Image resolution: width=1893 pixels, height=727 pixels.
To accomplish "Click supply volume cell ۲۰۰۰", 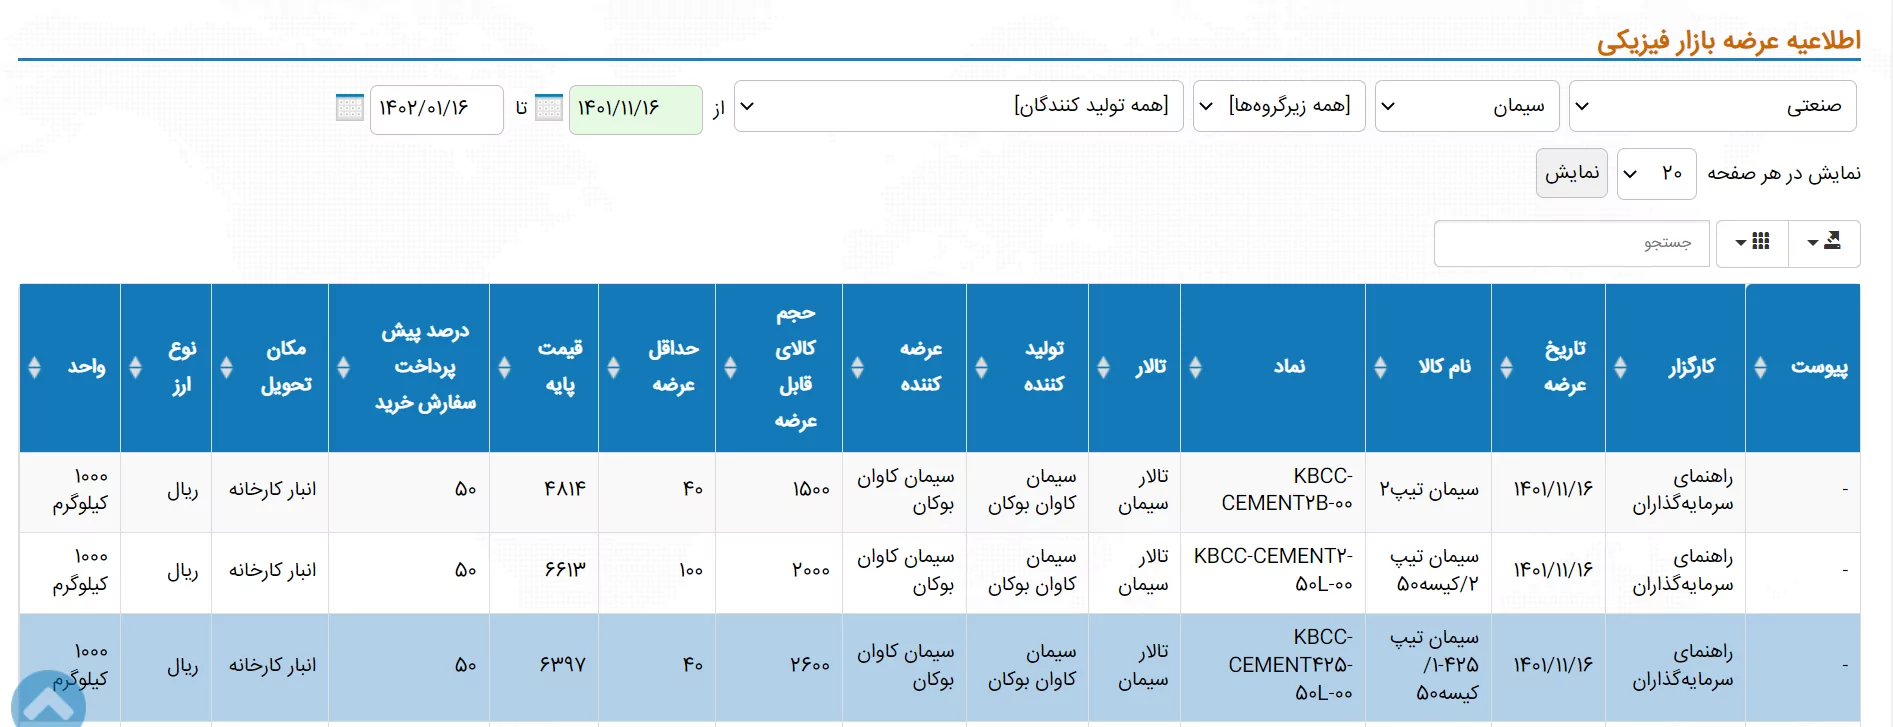I will pos(779,571).
